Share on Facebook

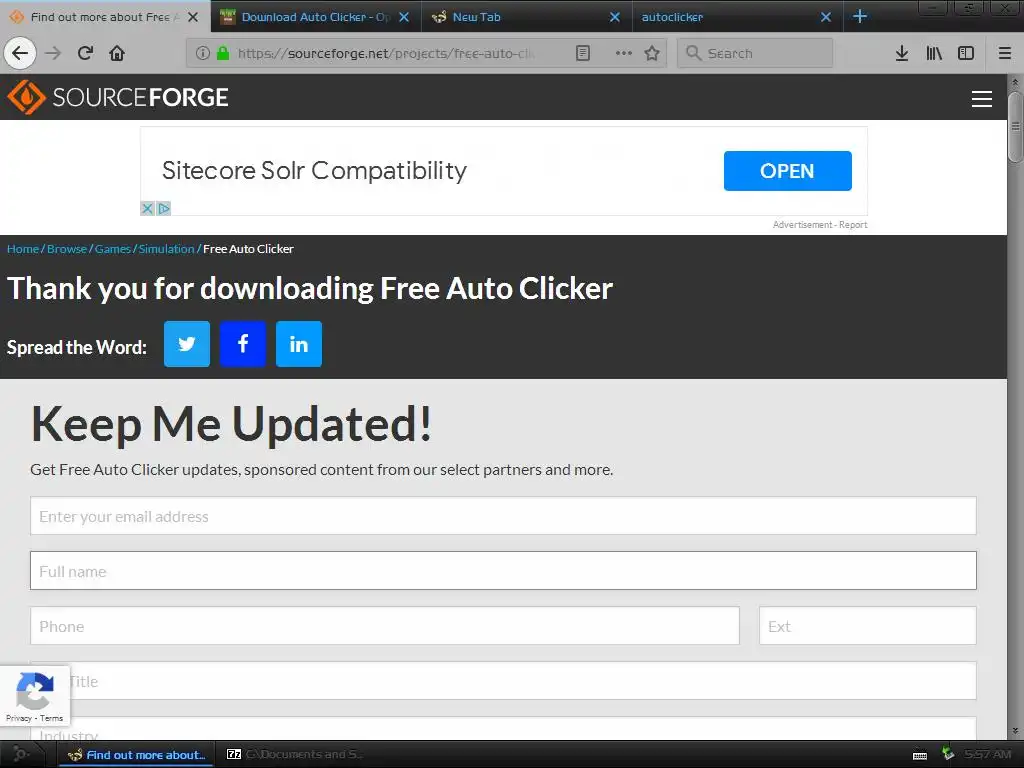point(243,344)
